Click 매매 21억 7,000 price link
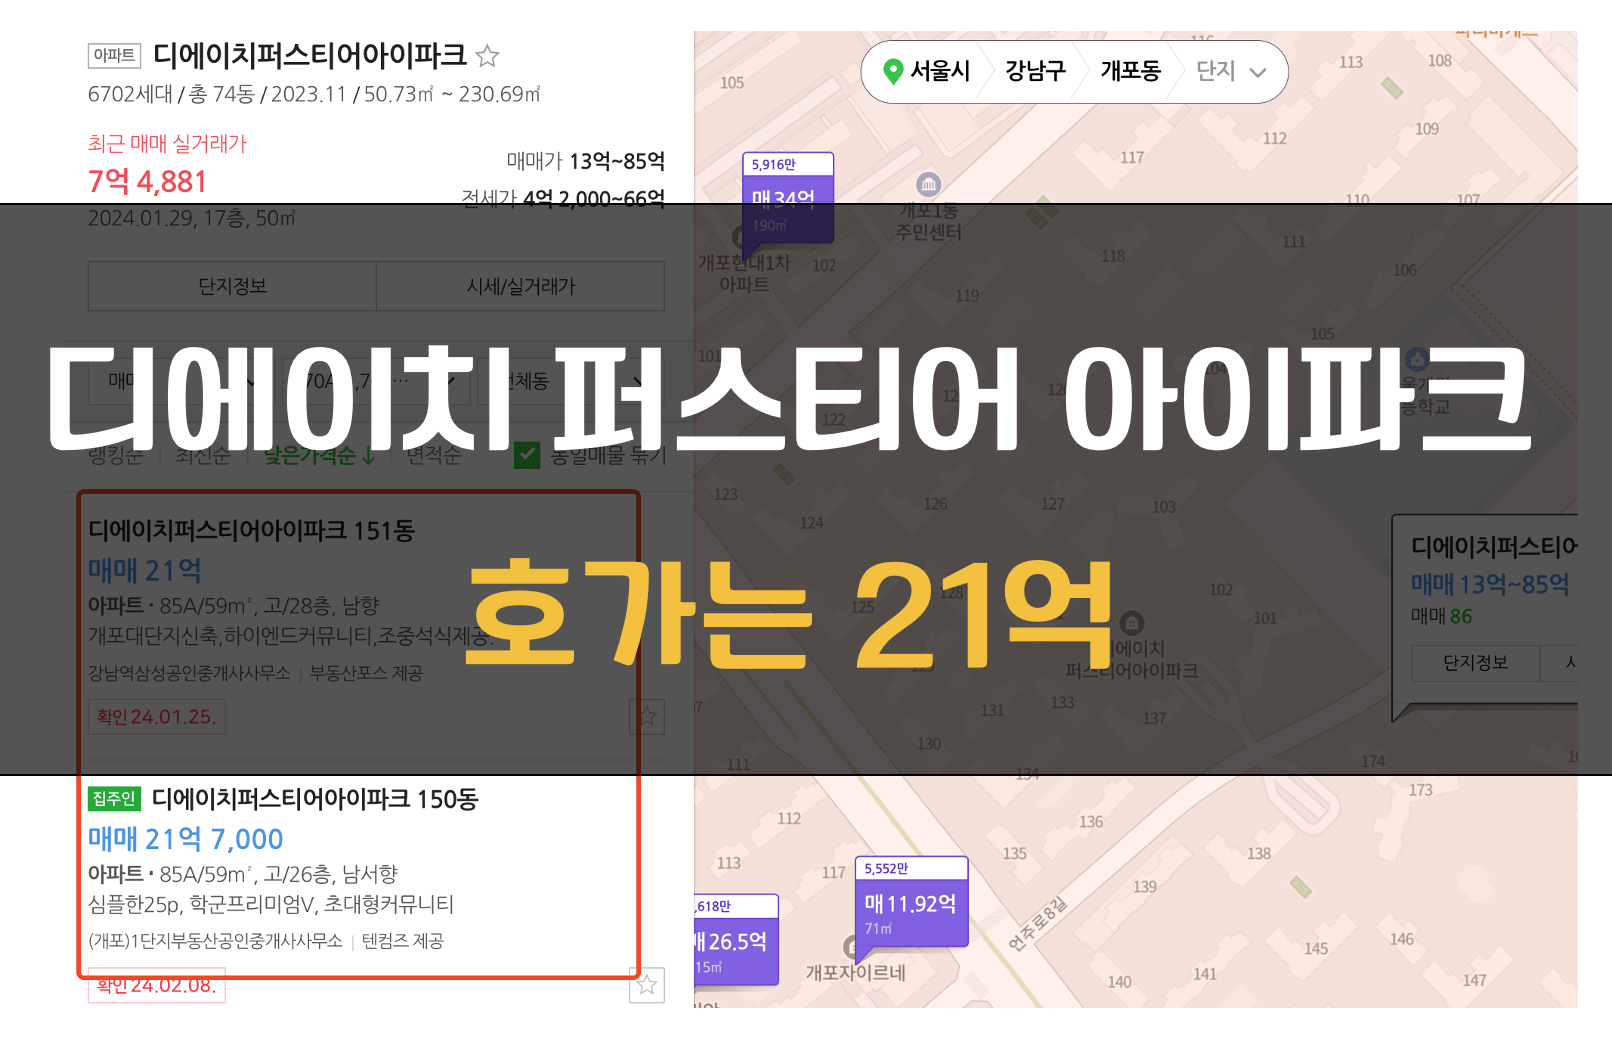 (185, 839)
